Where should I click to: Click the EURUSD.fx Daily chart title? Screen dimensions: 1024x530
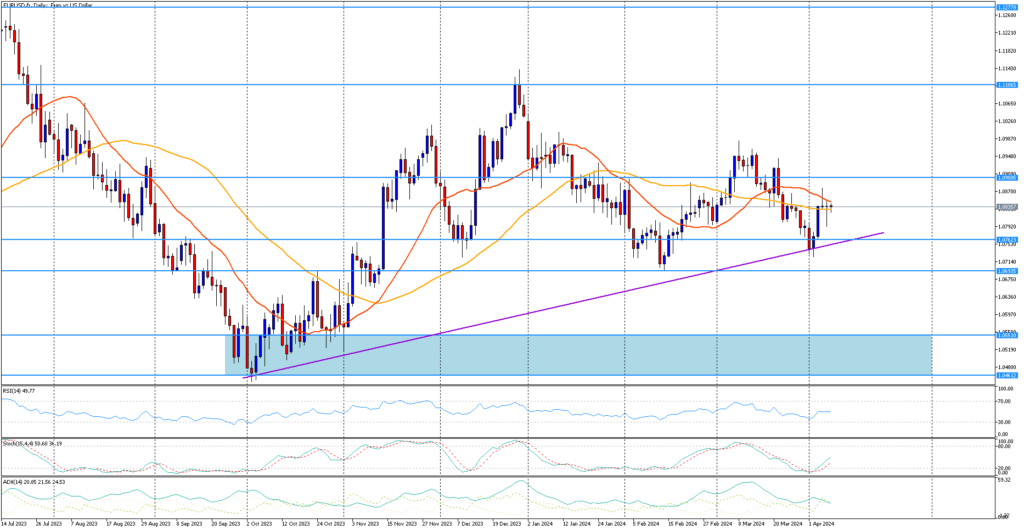[50, 5]
